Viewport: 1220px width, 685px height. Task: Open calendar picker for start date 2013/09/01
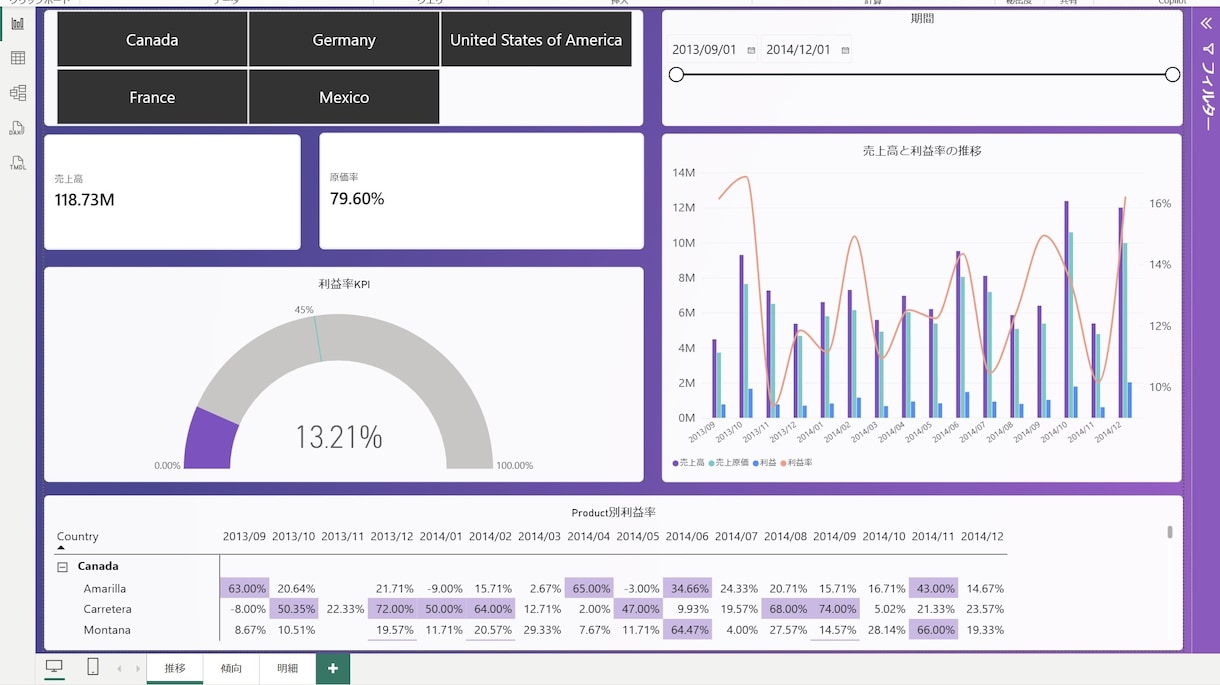click(x=752, y=50)
